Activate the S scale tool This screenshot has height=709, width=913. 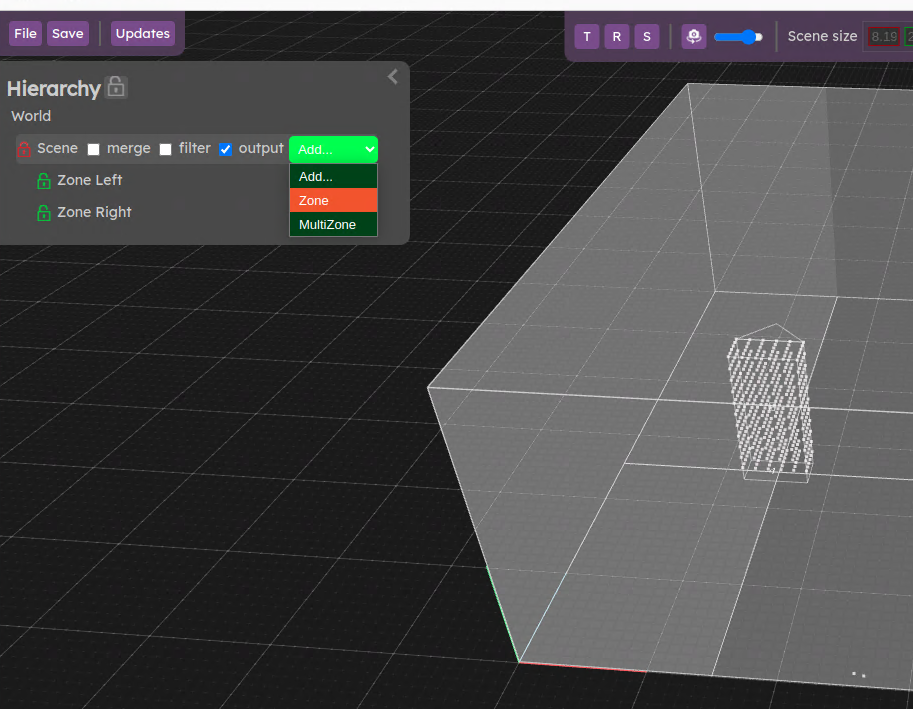click(647, 37)
